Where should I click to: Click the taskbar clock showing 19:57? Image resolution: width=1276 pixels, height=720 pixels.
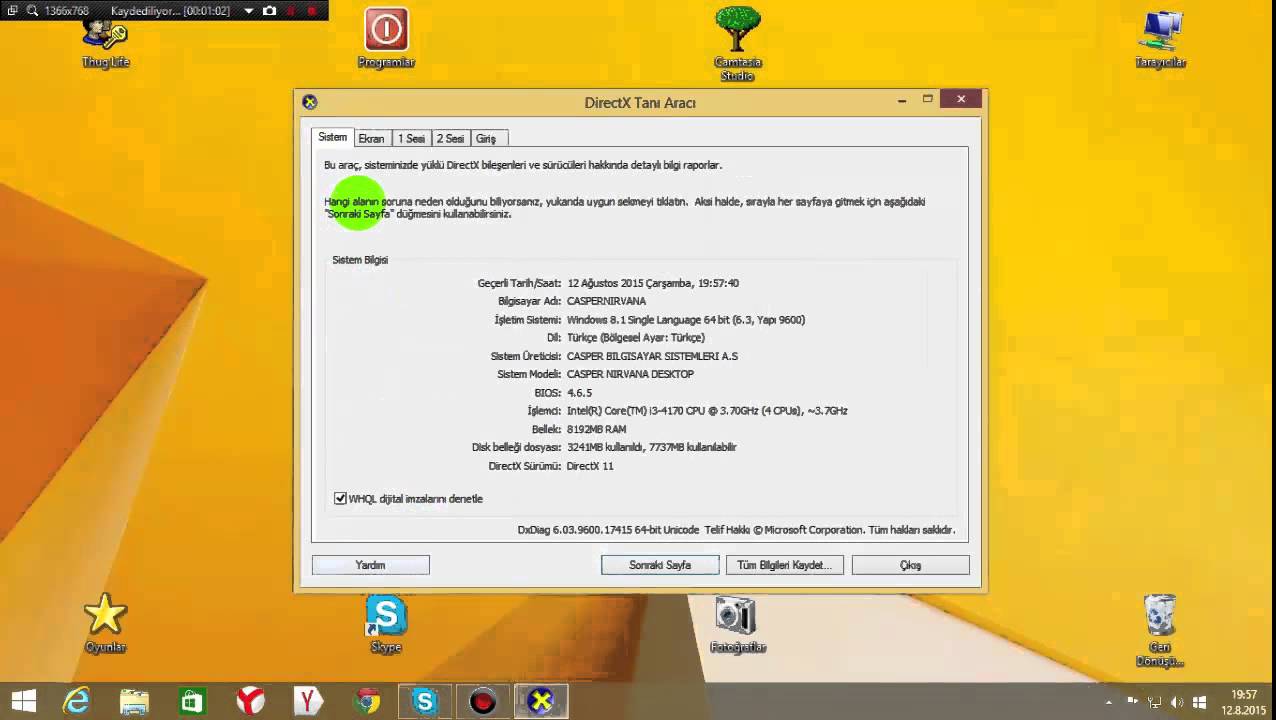tap(1244, 702)
